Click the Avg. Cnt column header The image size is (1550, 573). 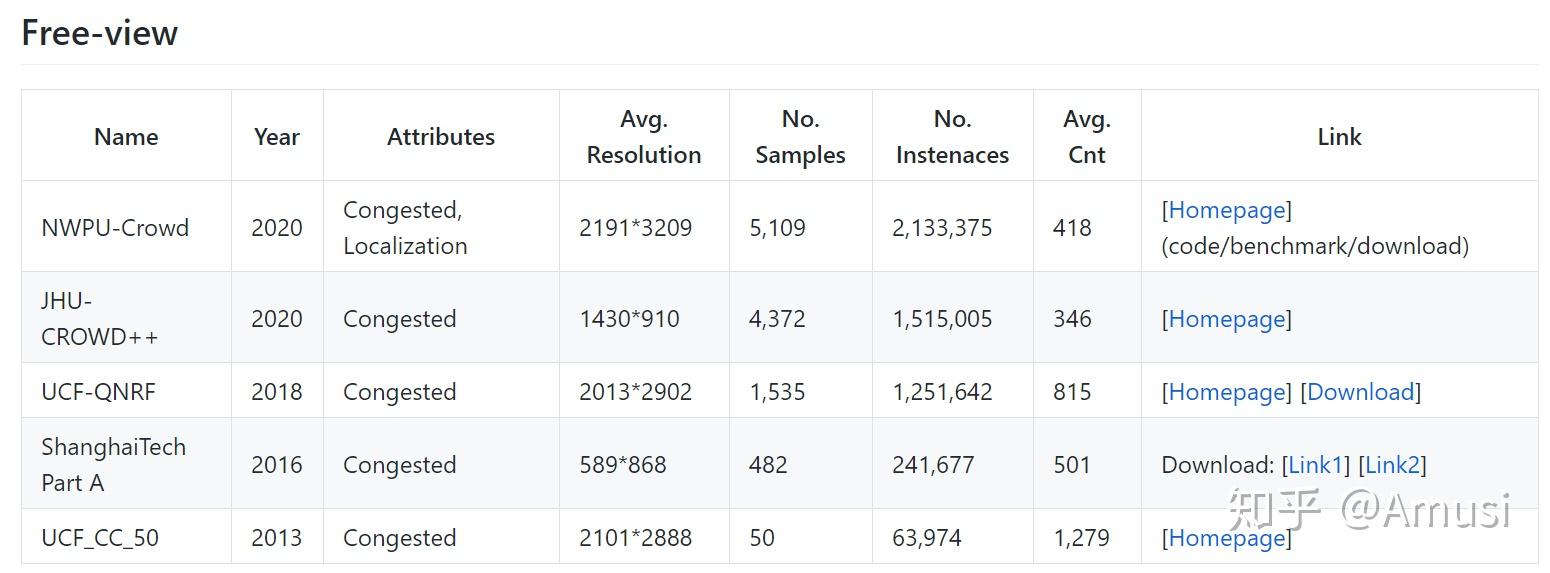(x=1087, y=137)
